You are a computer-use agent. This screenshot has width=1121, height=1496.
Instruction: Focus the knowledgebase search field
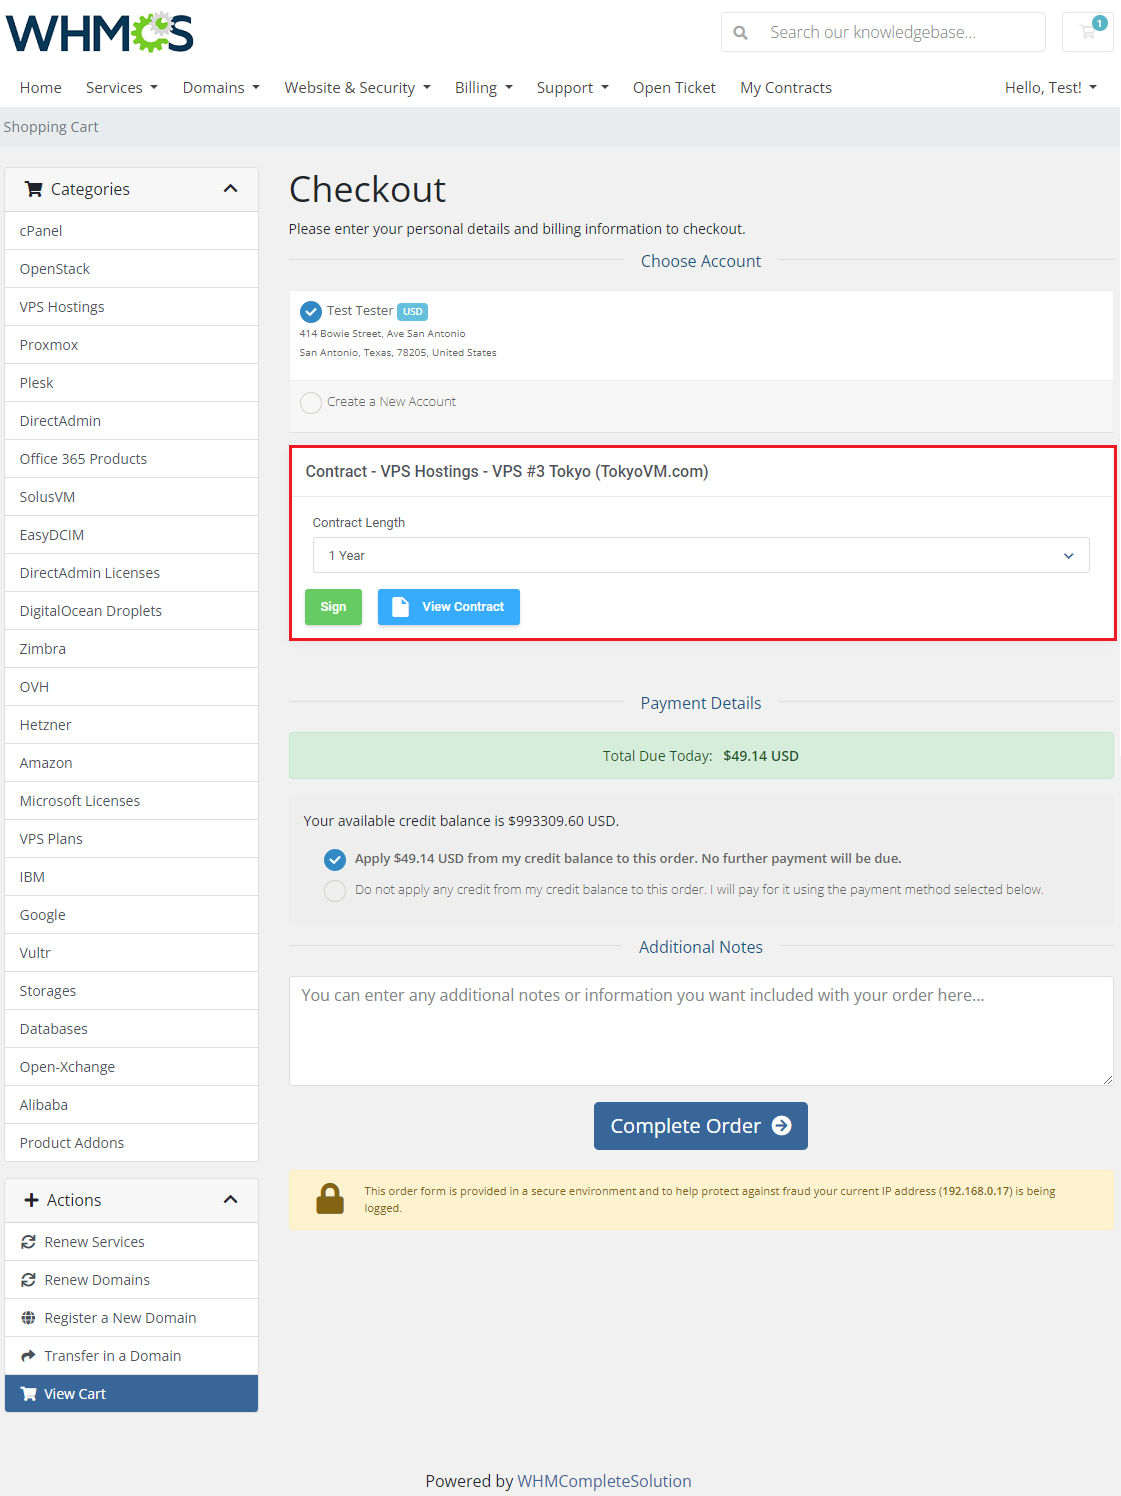click(900, 32)
